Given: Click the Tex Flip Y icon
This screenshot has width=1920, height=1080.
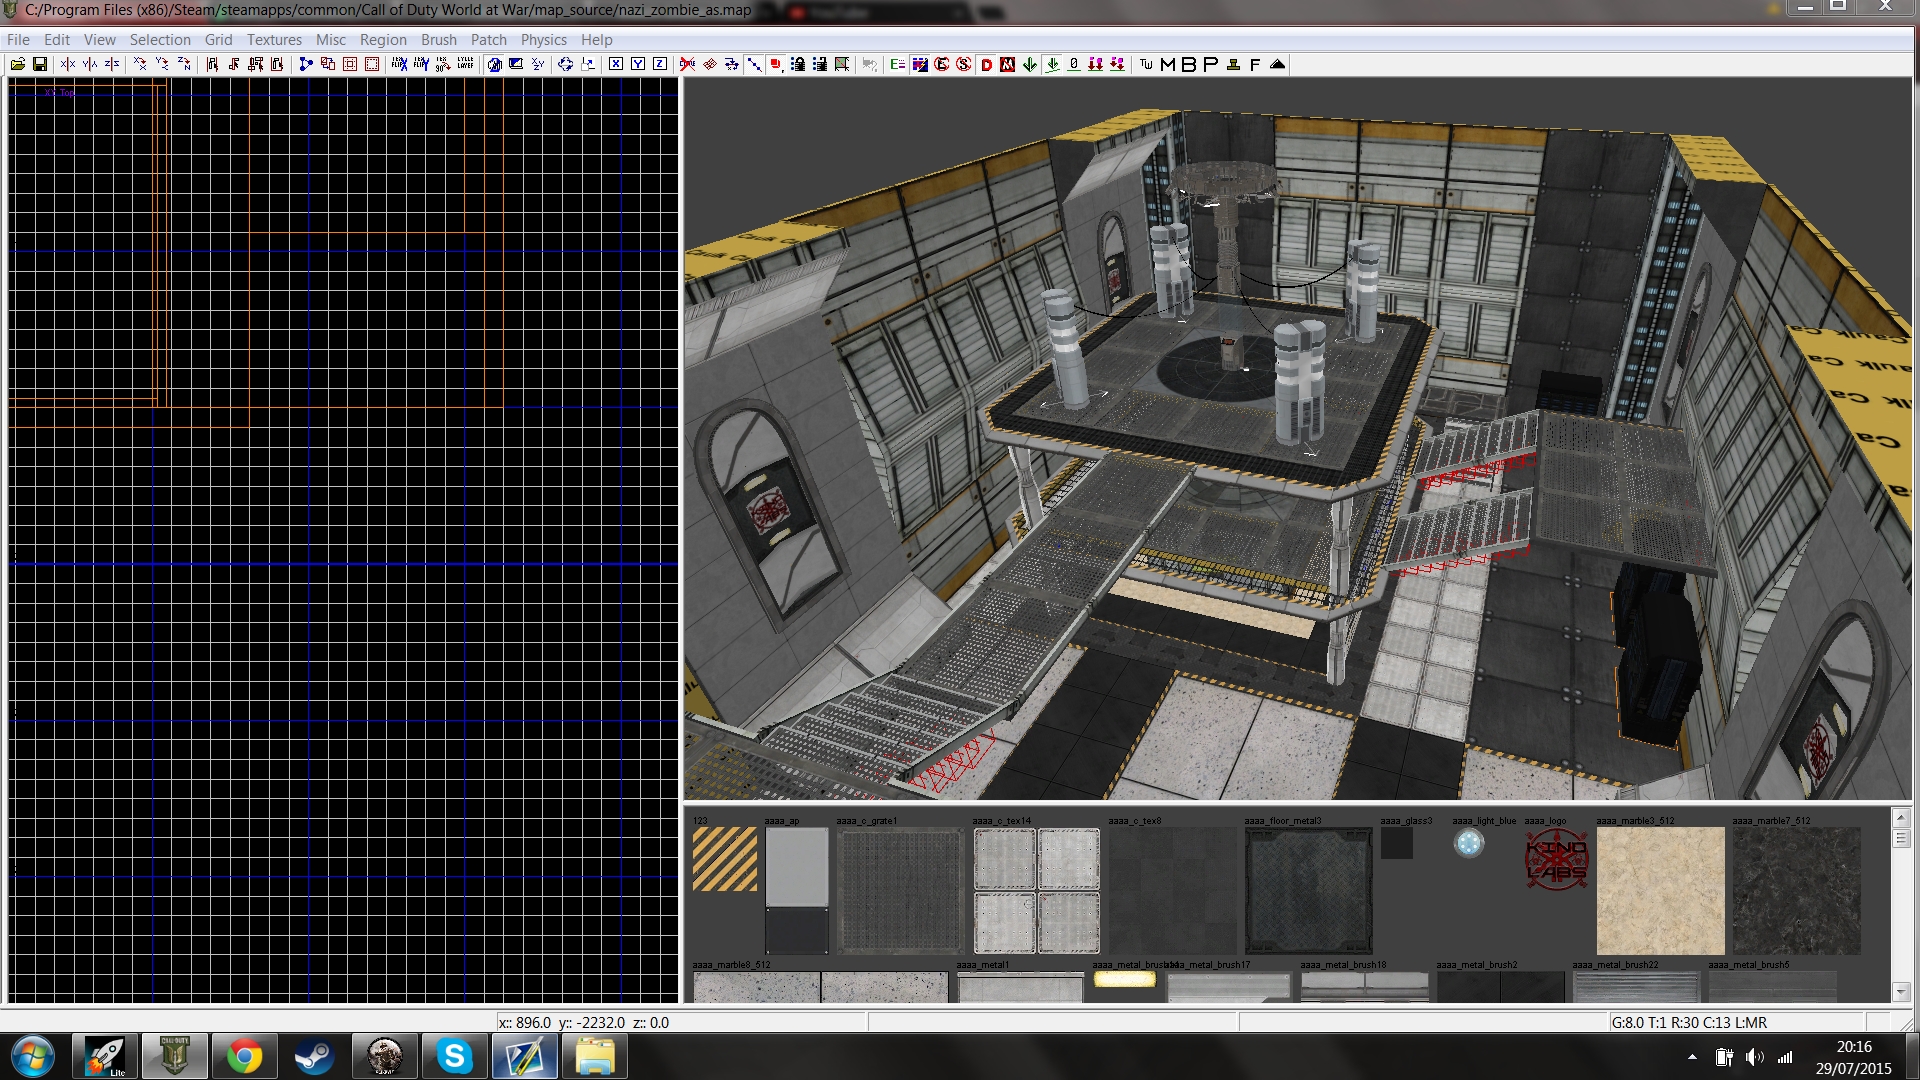Looking at the screenshot, I should tap(421, 64).
